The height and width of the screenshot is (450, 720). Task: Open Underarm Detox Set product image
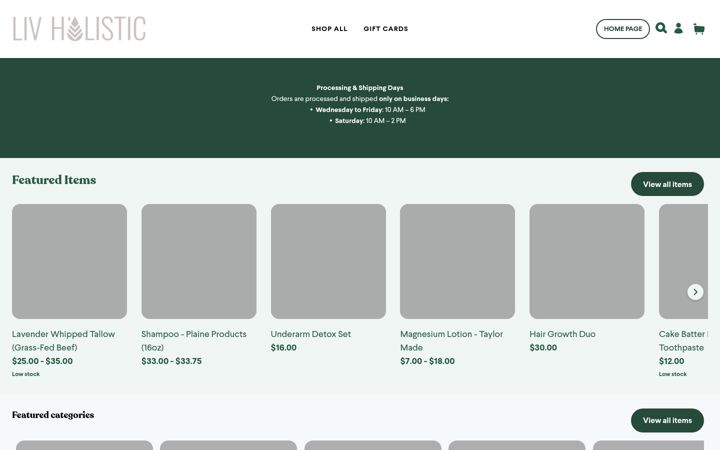(328, 261)
